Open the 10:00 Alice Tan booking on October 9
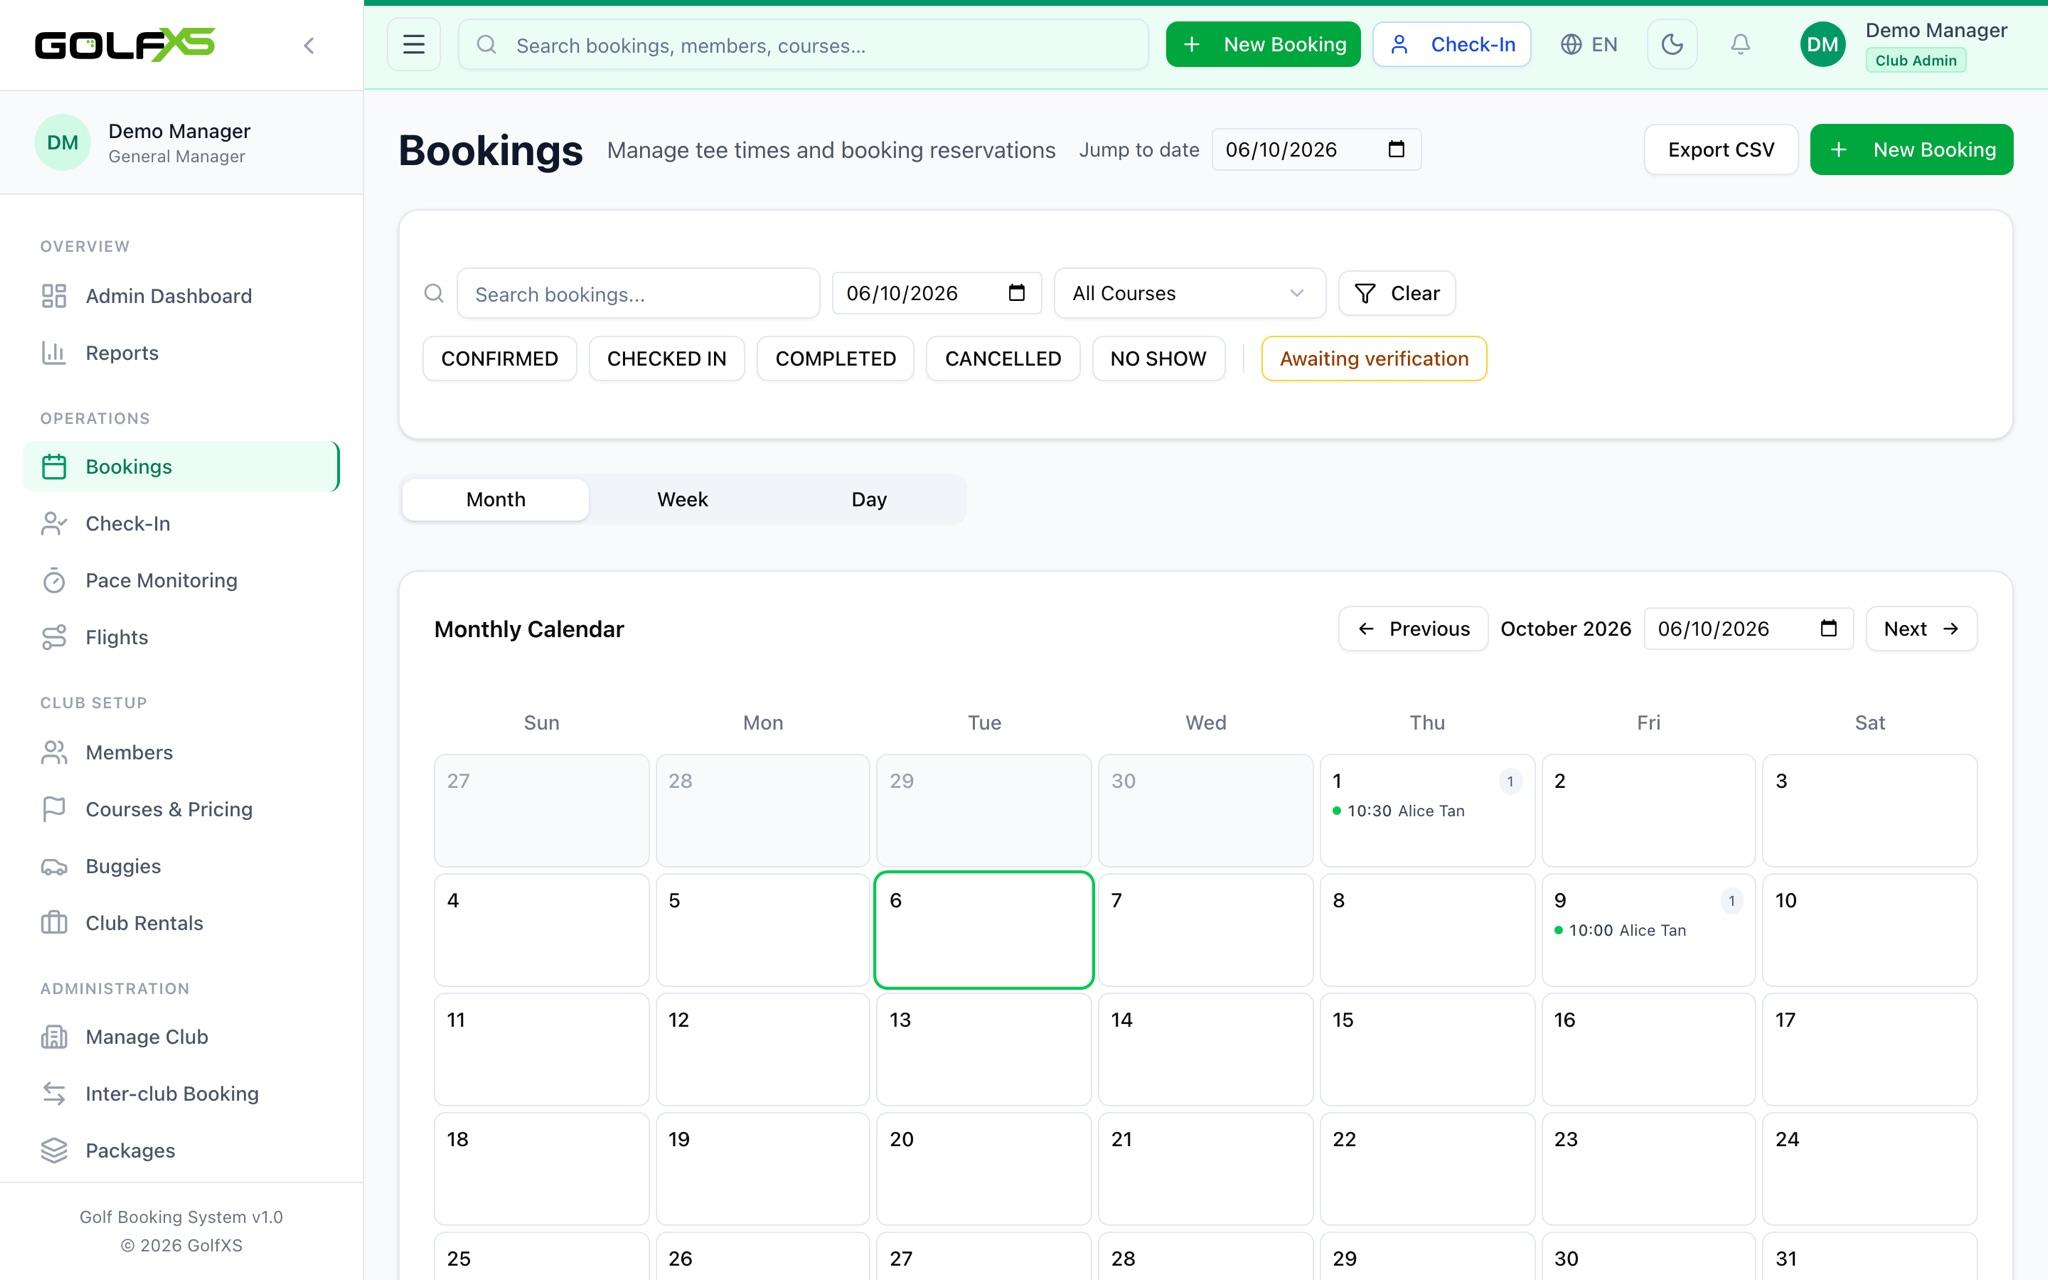The width and height of the screenshot is (2048, 1280). 1620,931
